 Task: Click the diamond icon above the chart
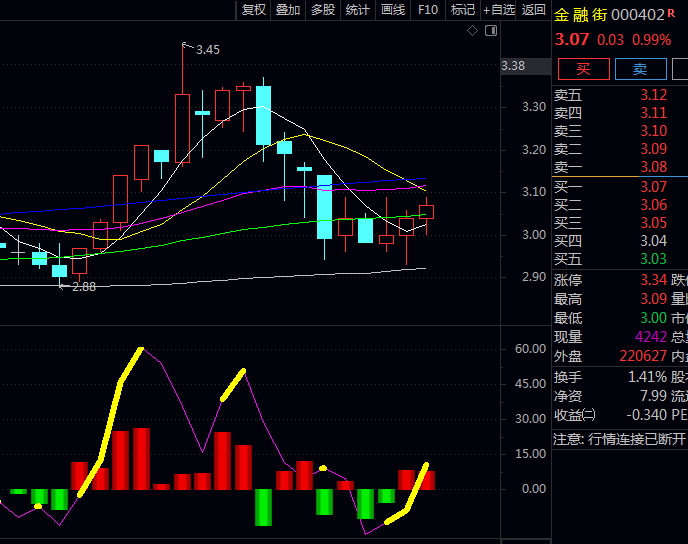[472, 31]
